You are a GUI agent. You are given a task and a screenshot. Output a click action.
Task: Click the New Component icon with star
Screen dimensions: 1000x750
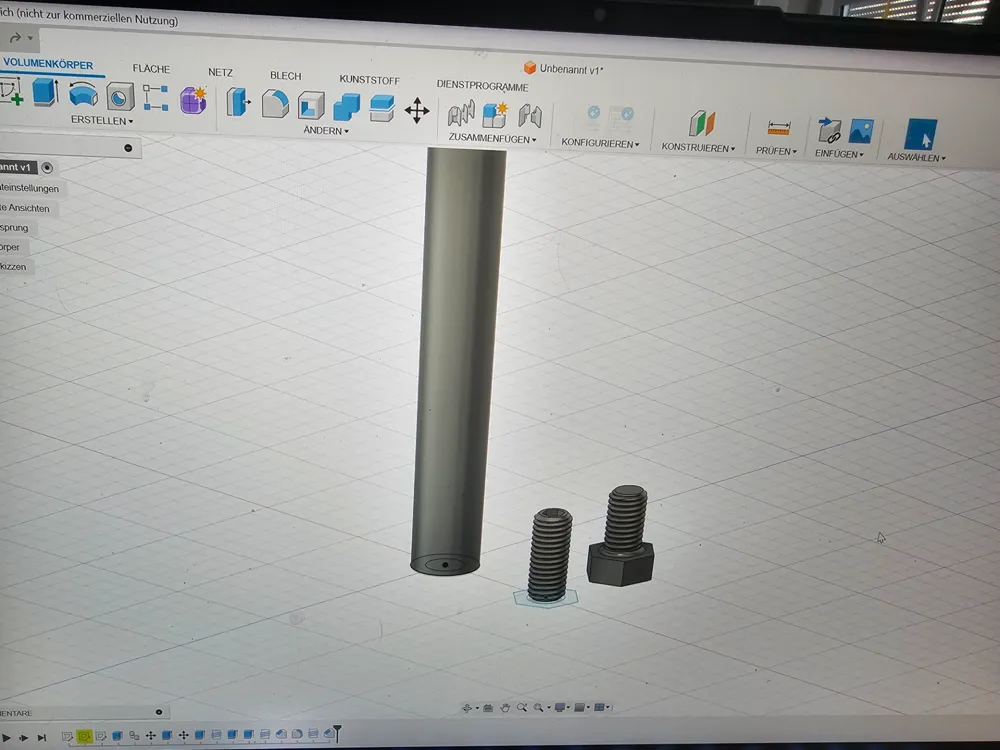point(495,115)
